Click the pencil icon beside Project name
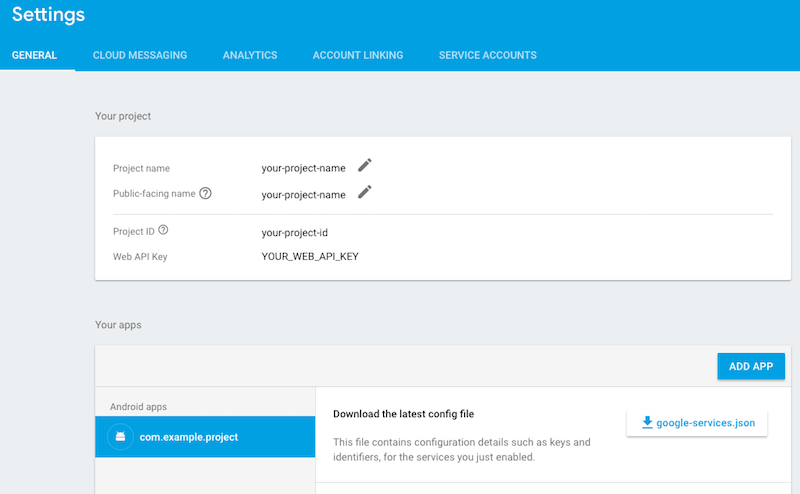The image size is (800, 494). point(365,165)
